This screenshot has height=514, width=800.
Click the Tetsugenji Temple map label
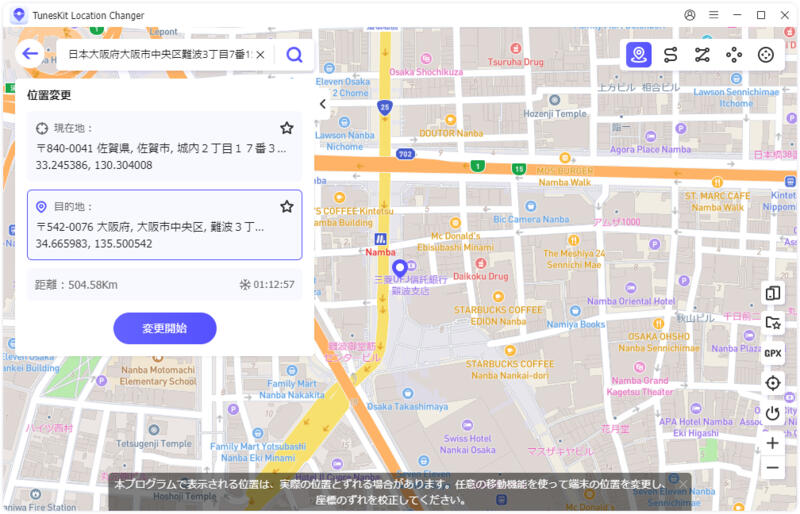click(154, 444)
